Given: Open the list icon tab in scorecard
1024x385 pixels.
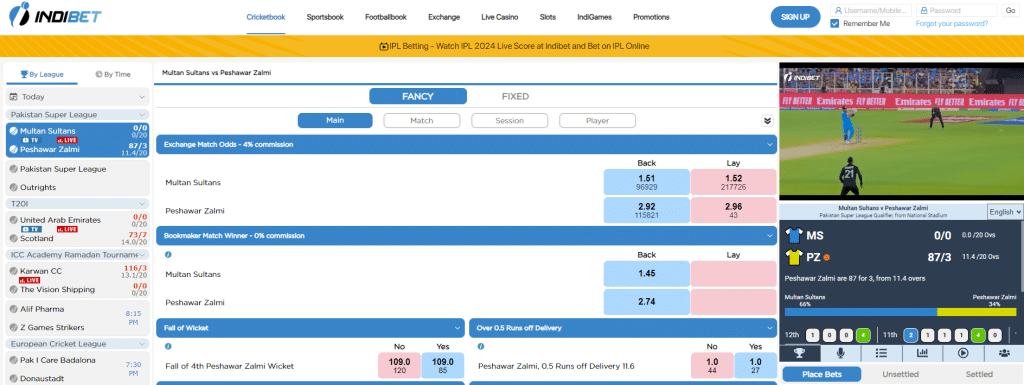Looking at the screenshot, I should [x=881, y=353].
